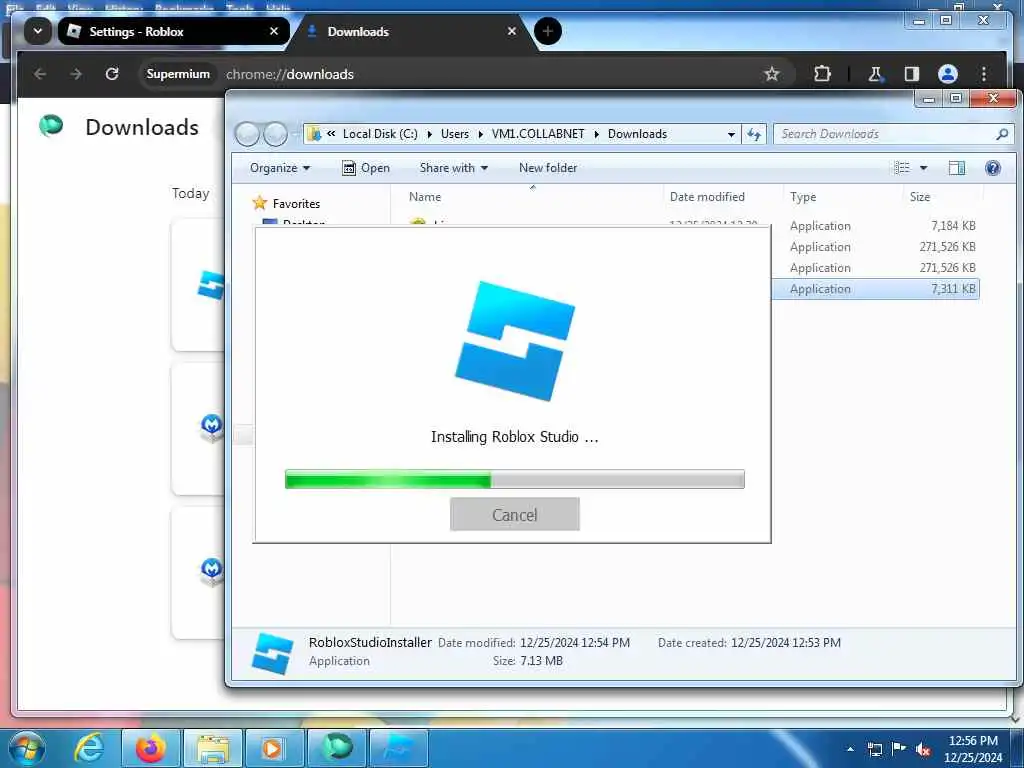Close the Settings - Roblox tab

tap(274, 31)
